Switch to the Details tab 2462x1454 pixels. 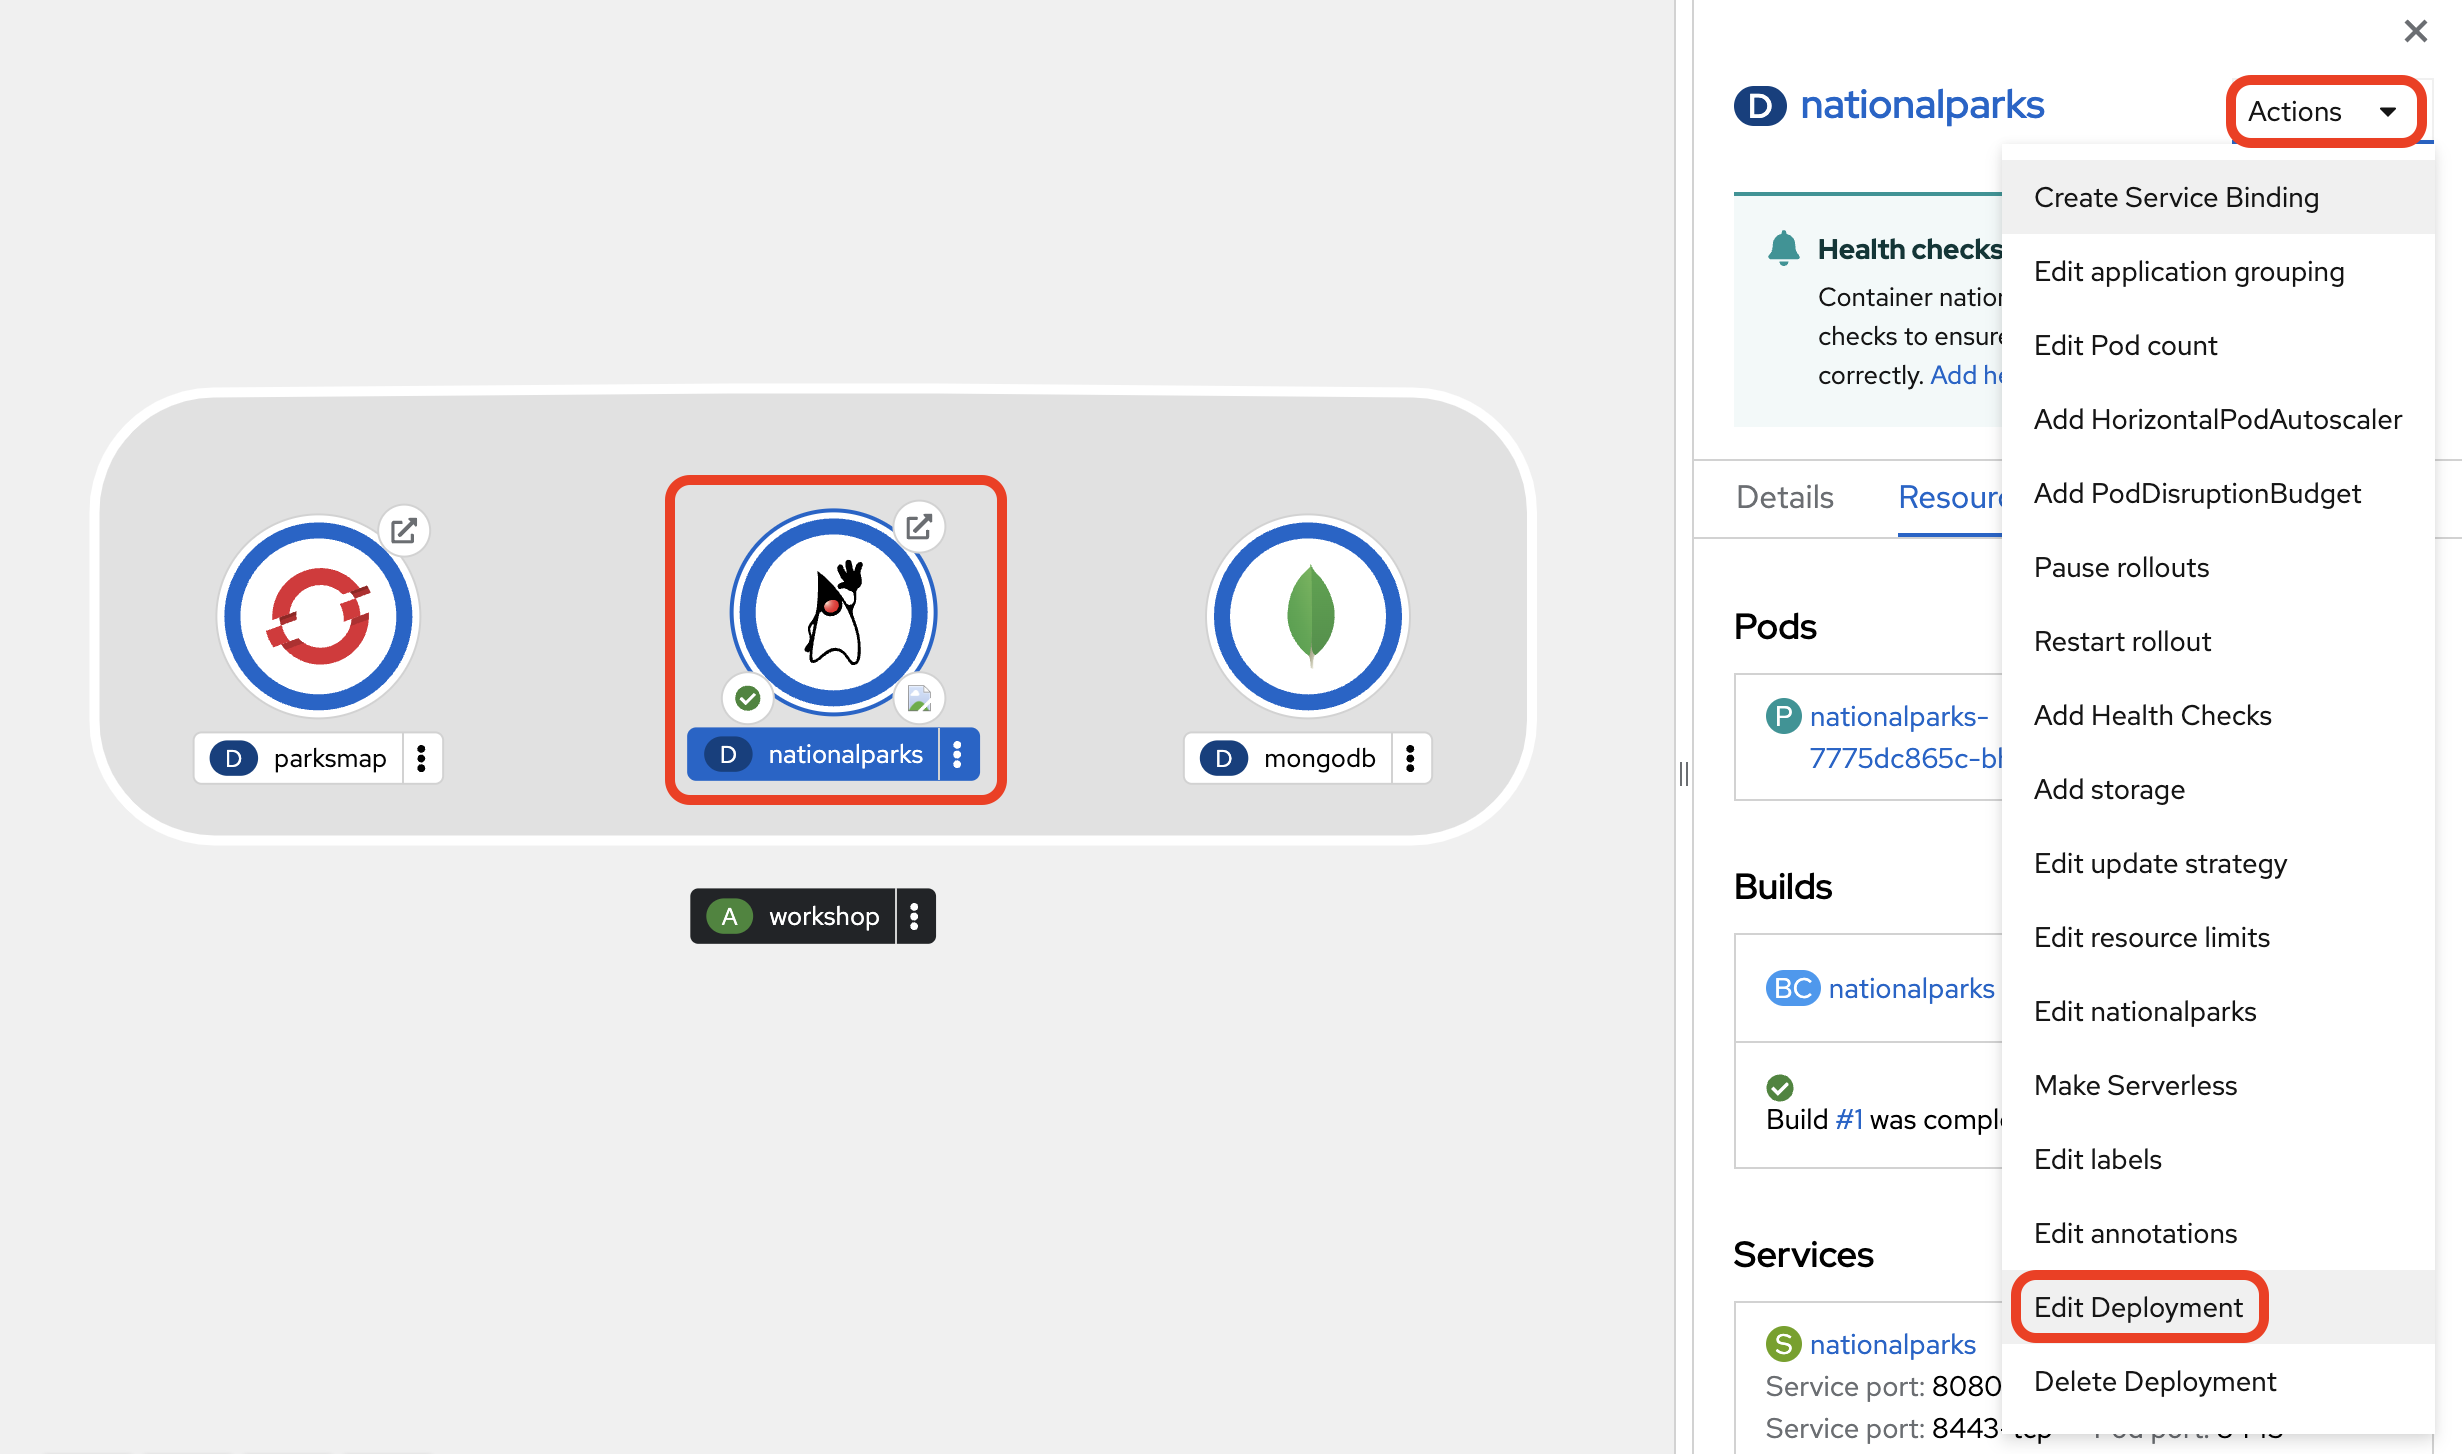click(x=1784, y=497)
